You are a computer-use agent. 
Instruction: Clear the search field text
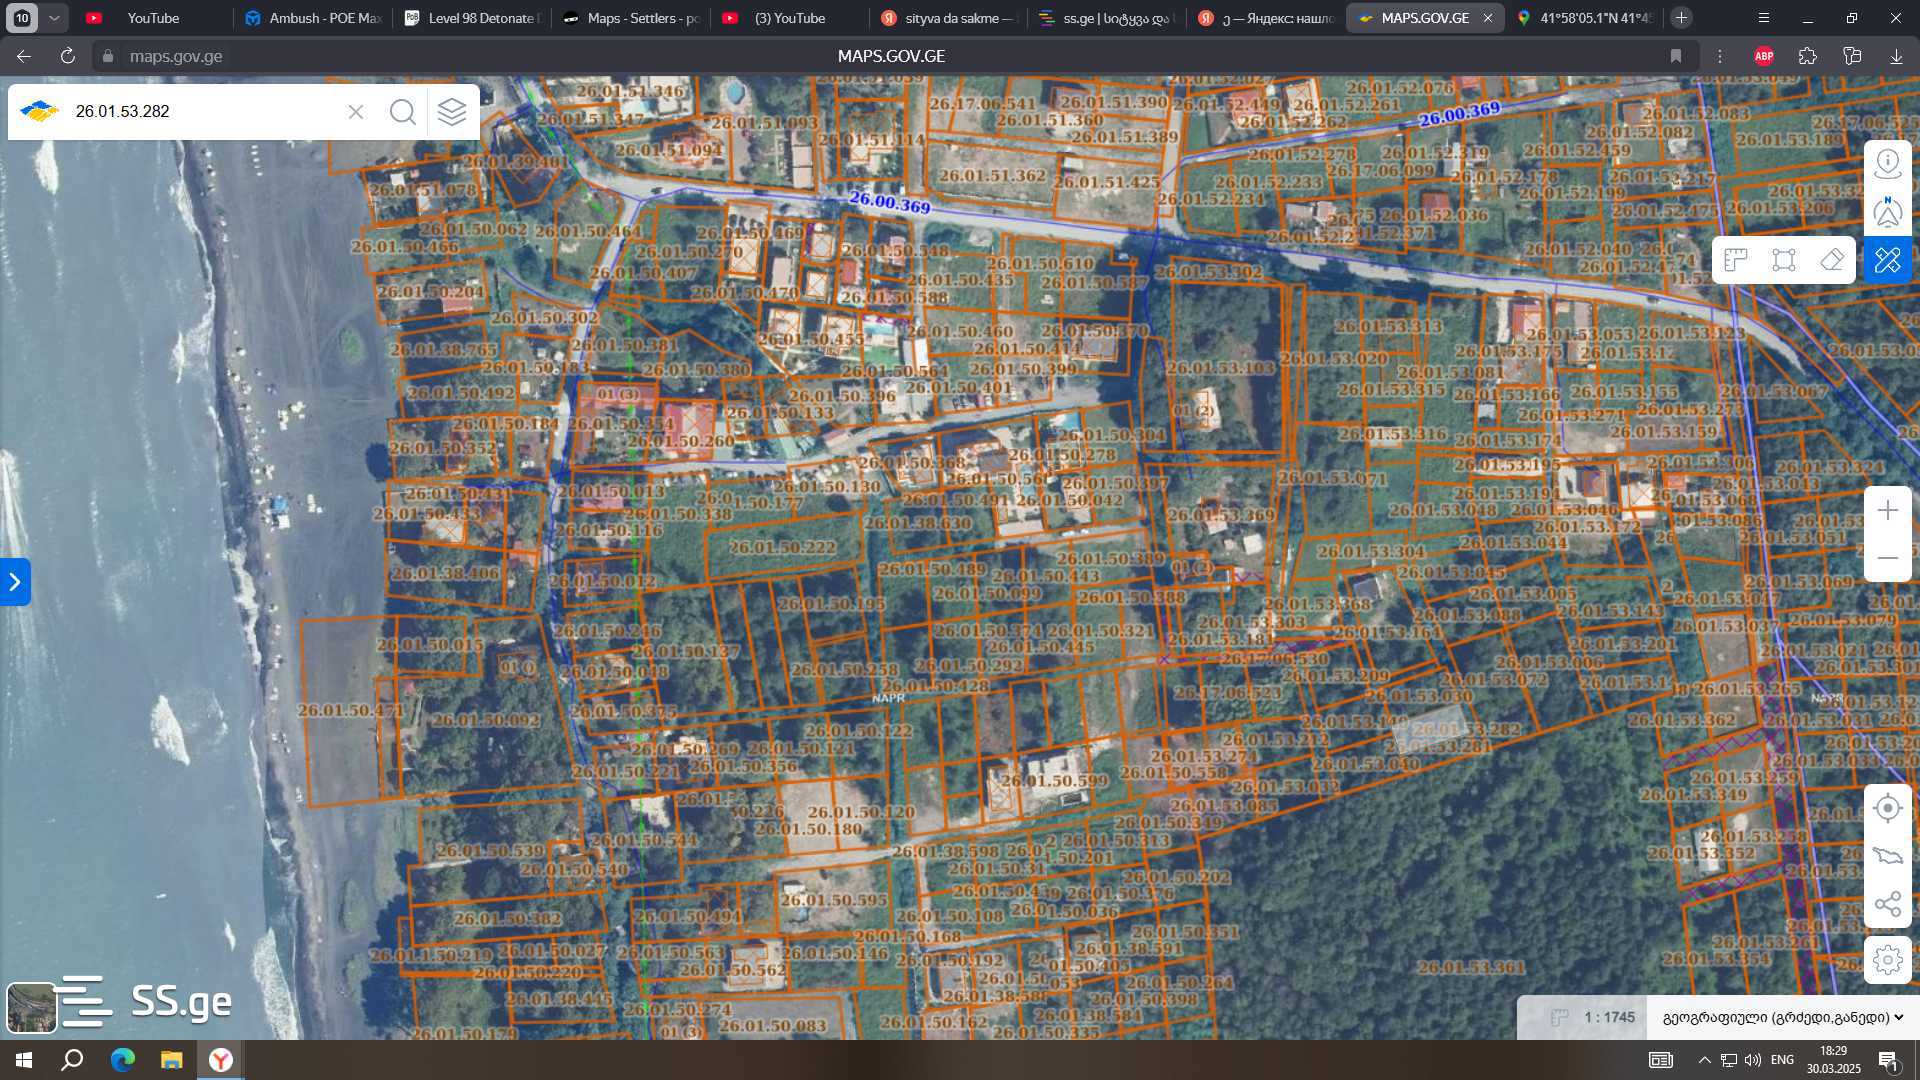[356, 111]
